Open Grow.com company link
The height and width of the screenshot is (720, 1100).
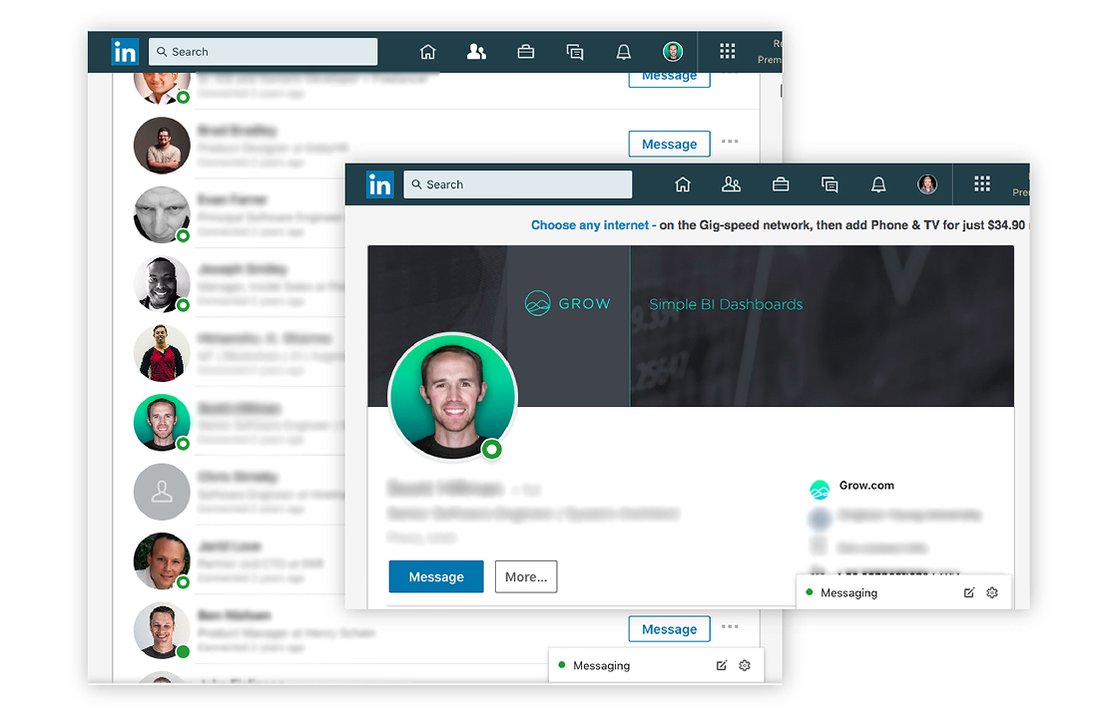tap(866, 486)
